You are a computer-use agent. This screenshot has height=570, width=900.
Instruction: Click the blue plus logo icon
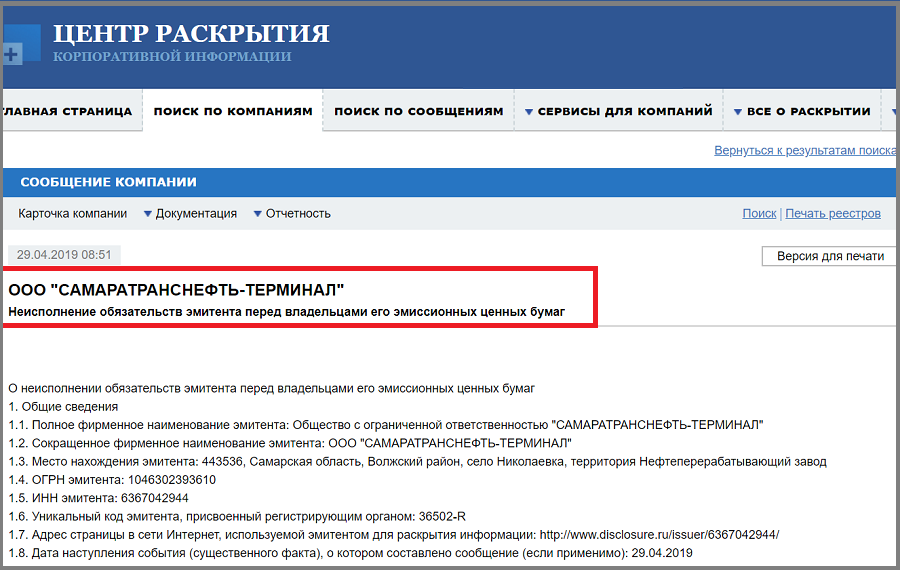click(21, 44)
